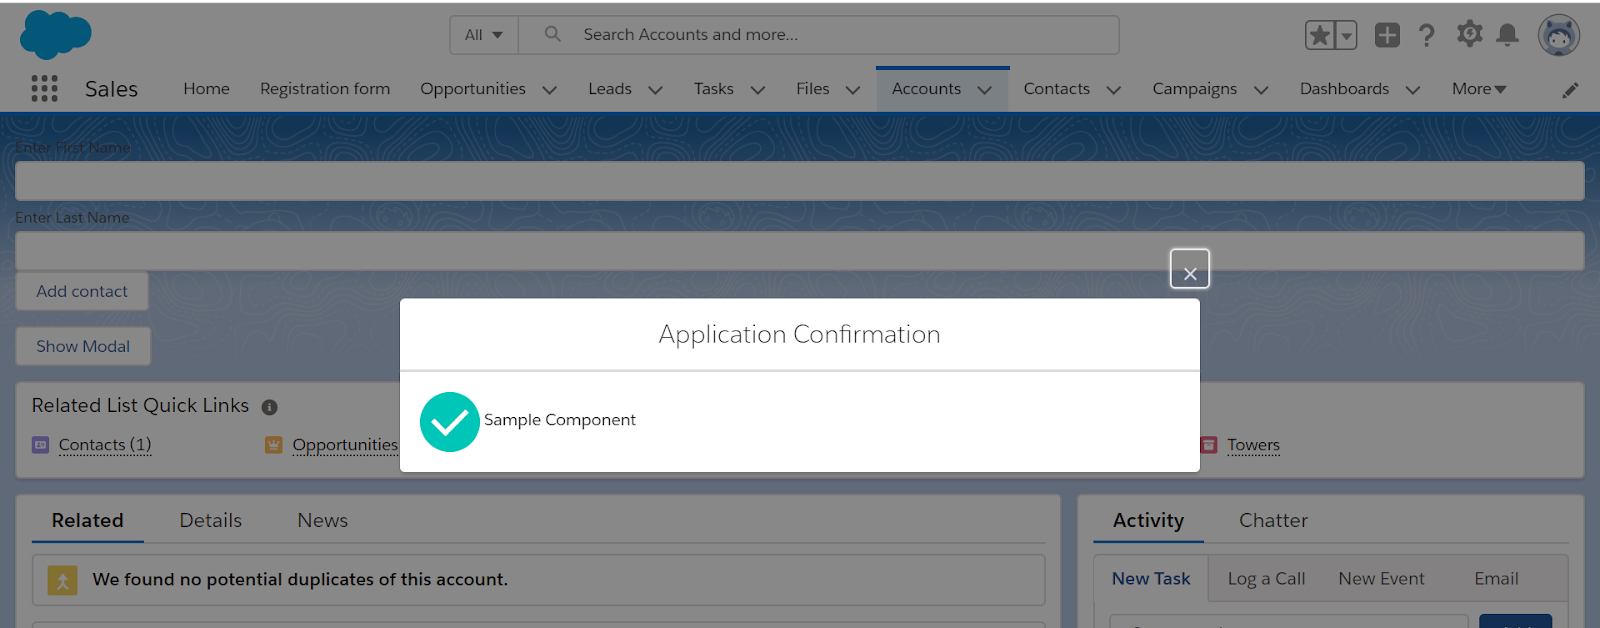Open the Campaigns navigation tab
Image resolution: width=1600 pixels, height=628 pixels.
1194,89
